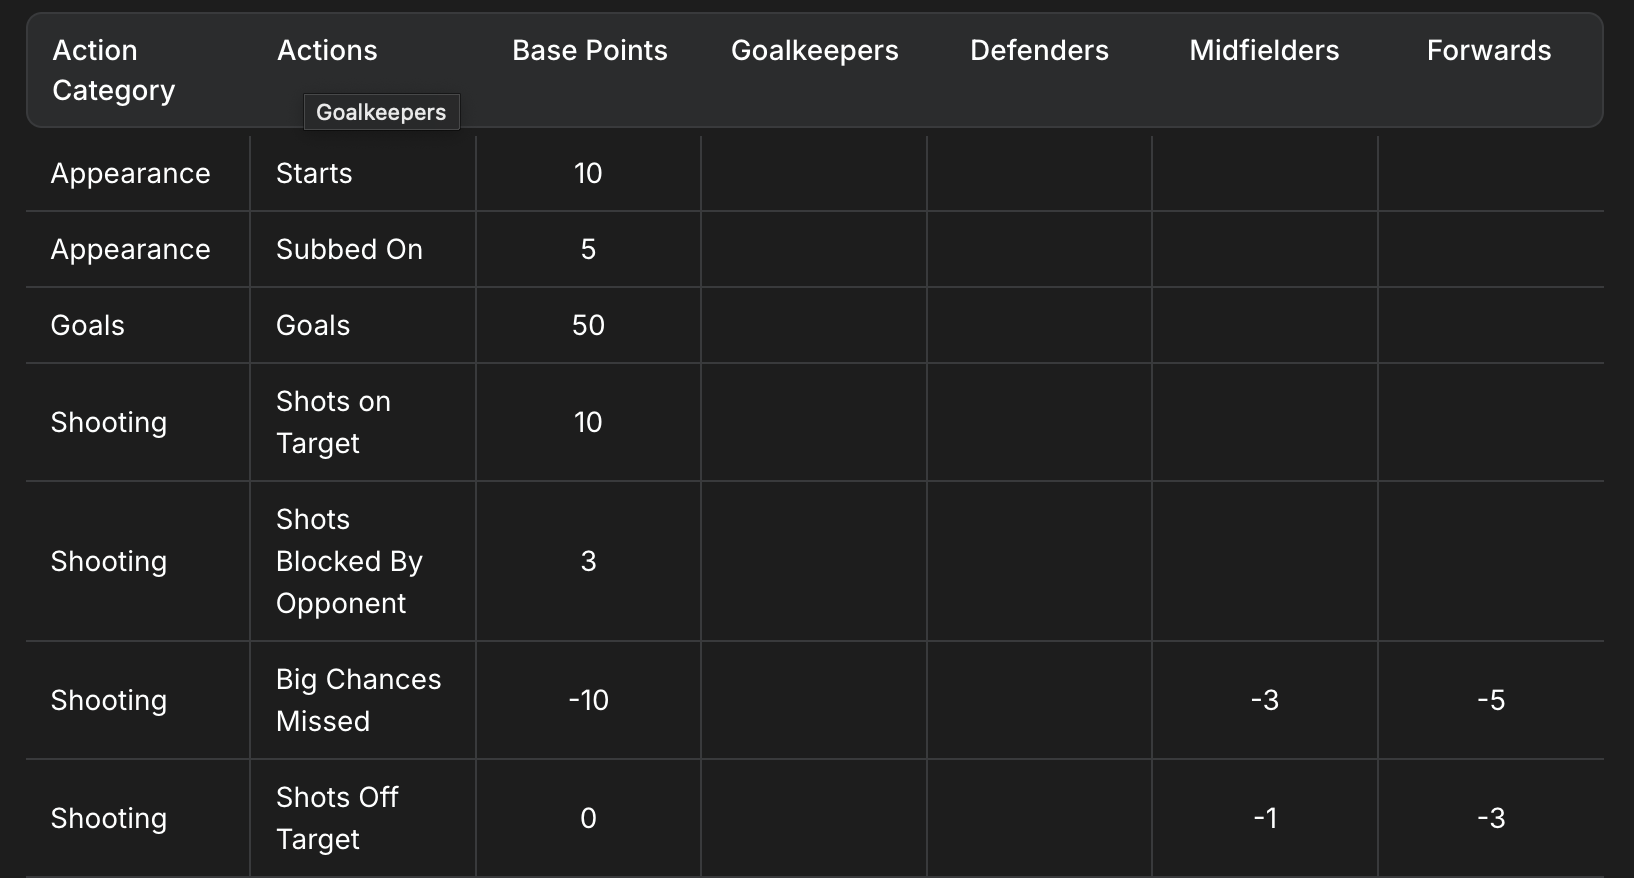Sort by the Actions column header
1634x878 pixels.
(x=327, y=50)
